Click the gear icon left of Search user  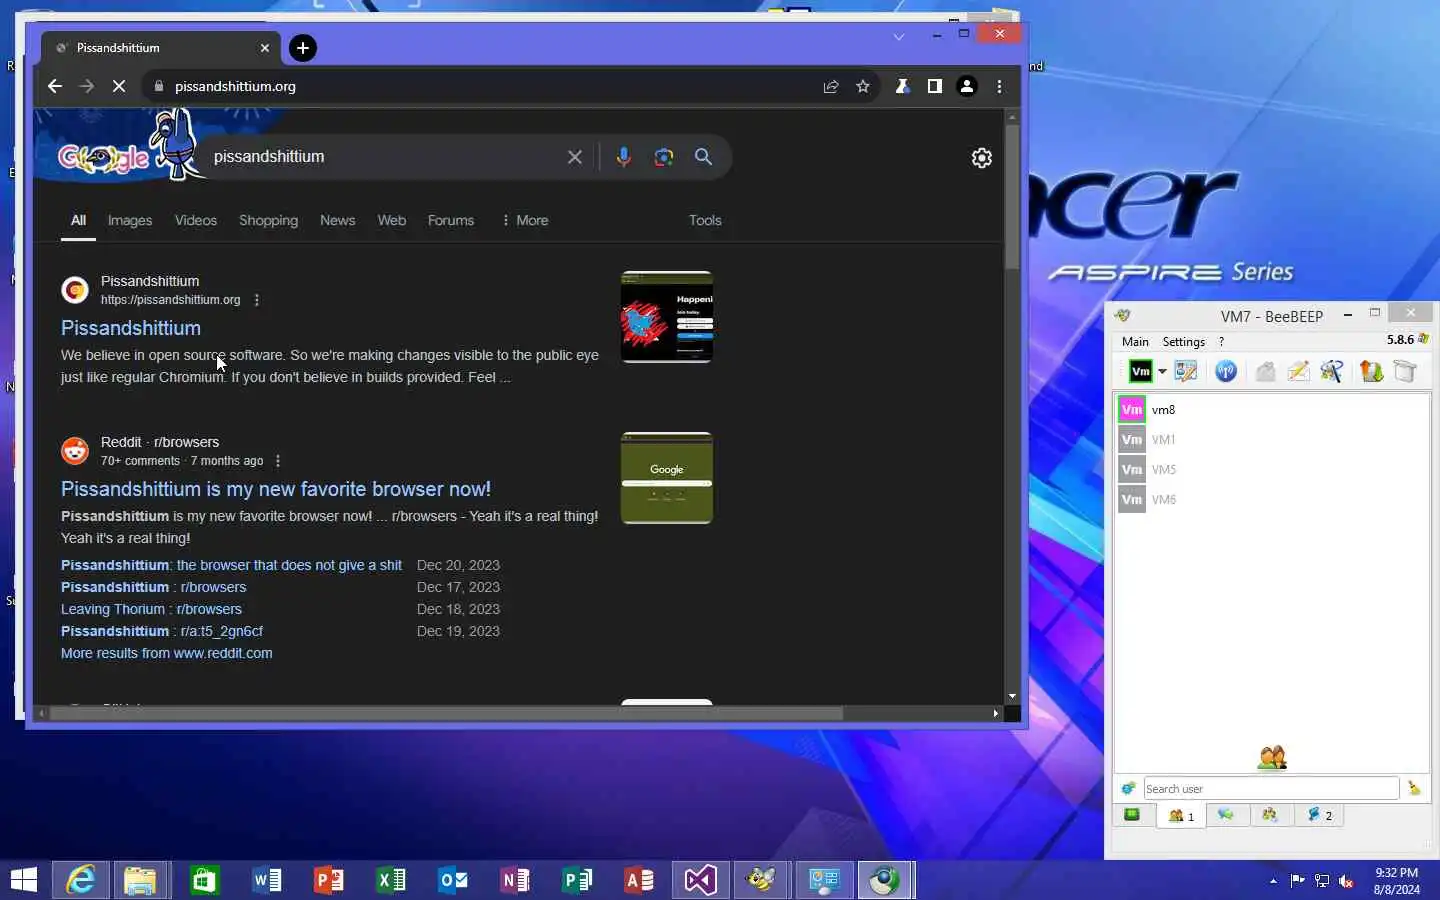pyautogui.click(x=1129, y=788)
